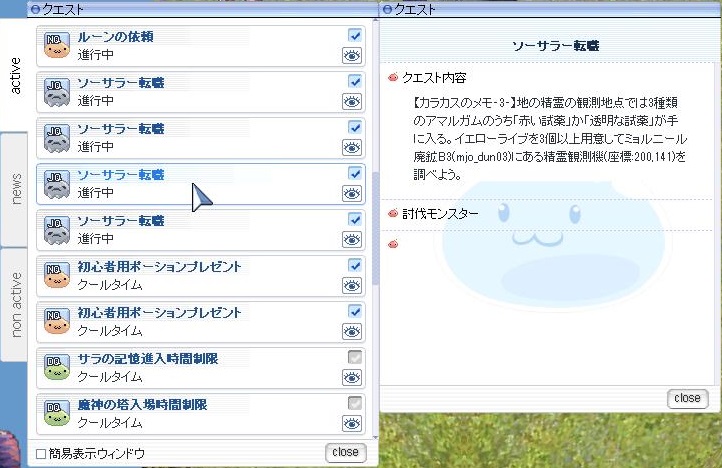The width and height of the screenshot is (722, 468).
Task: Enable the 簡易表示ウィンドウ checkbox
Action: pos(41,454)
